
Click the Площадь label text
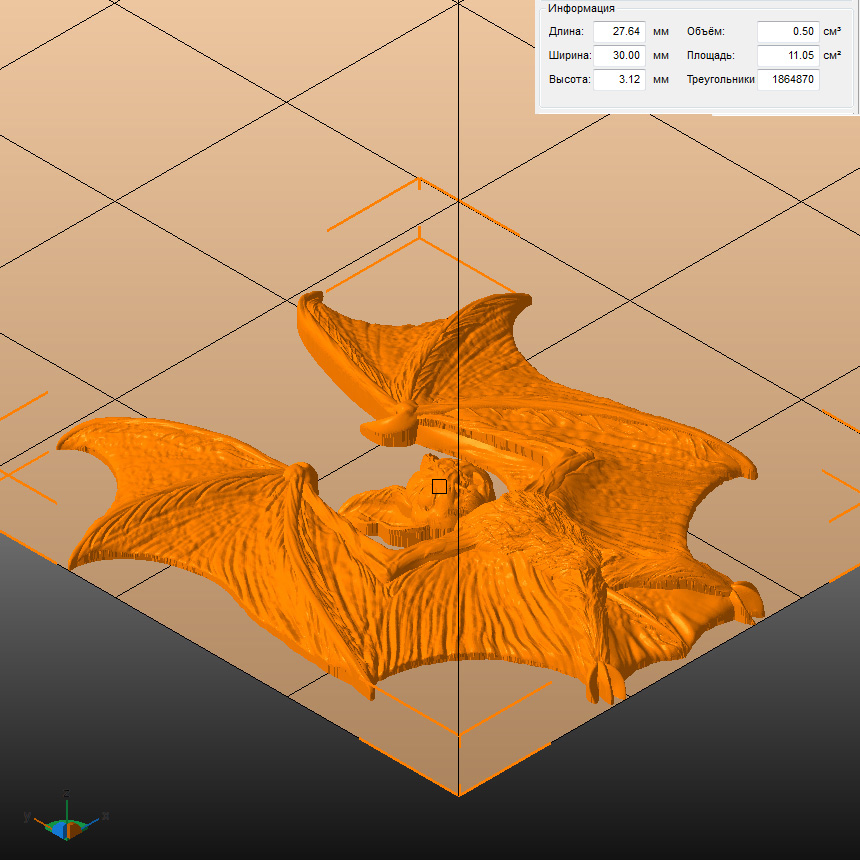711,56
